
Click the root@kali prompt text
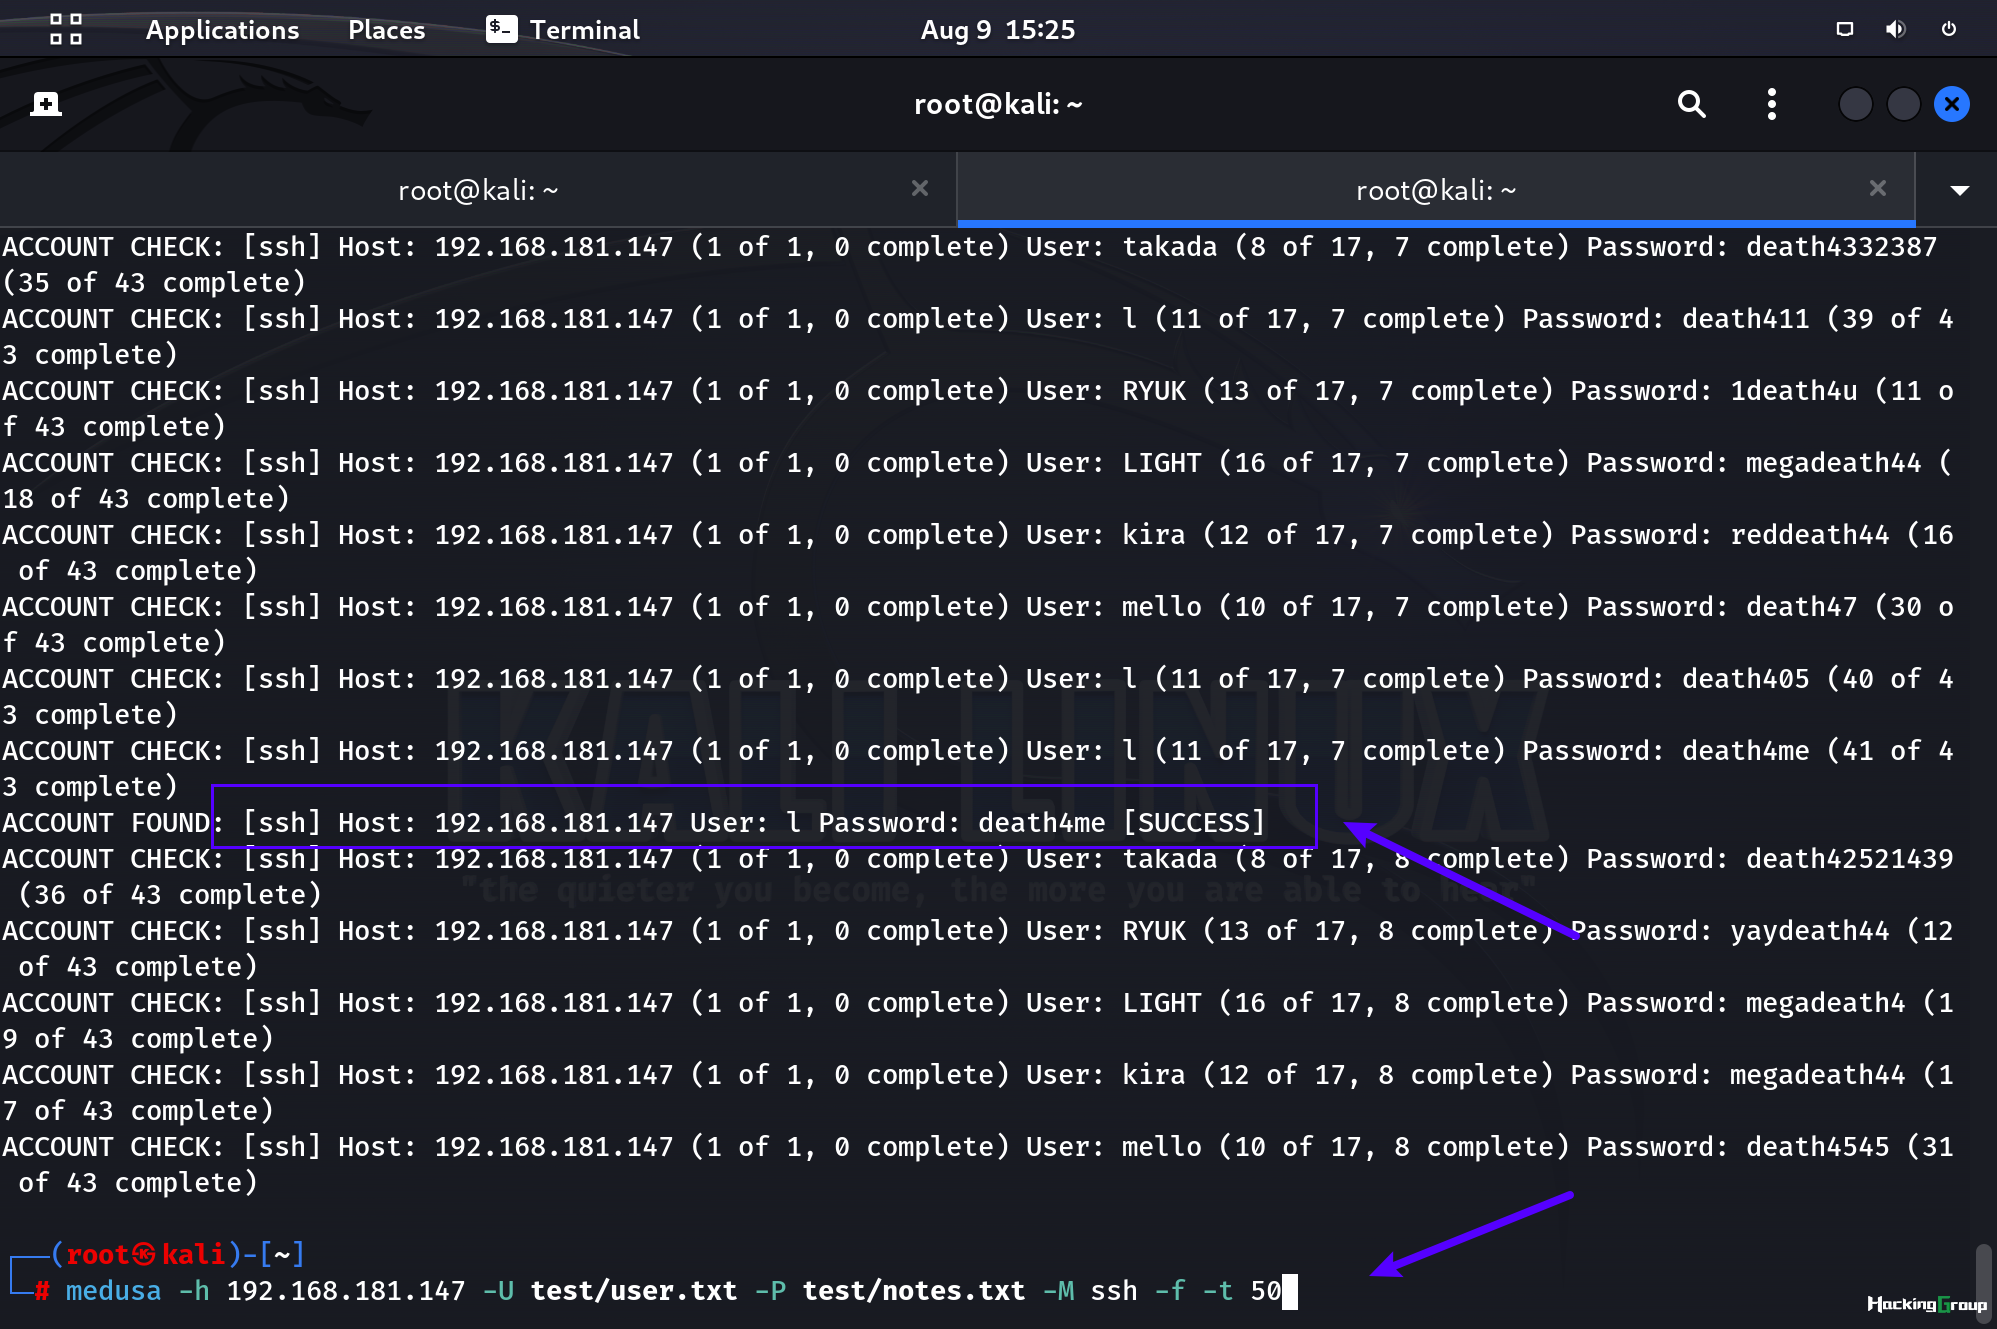(145, 1254)
